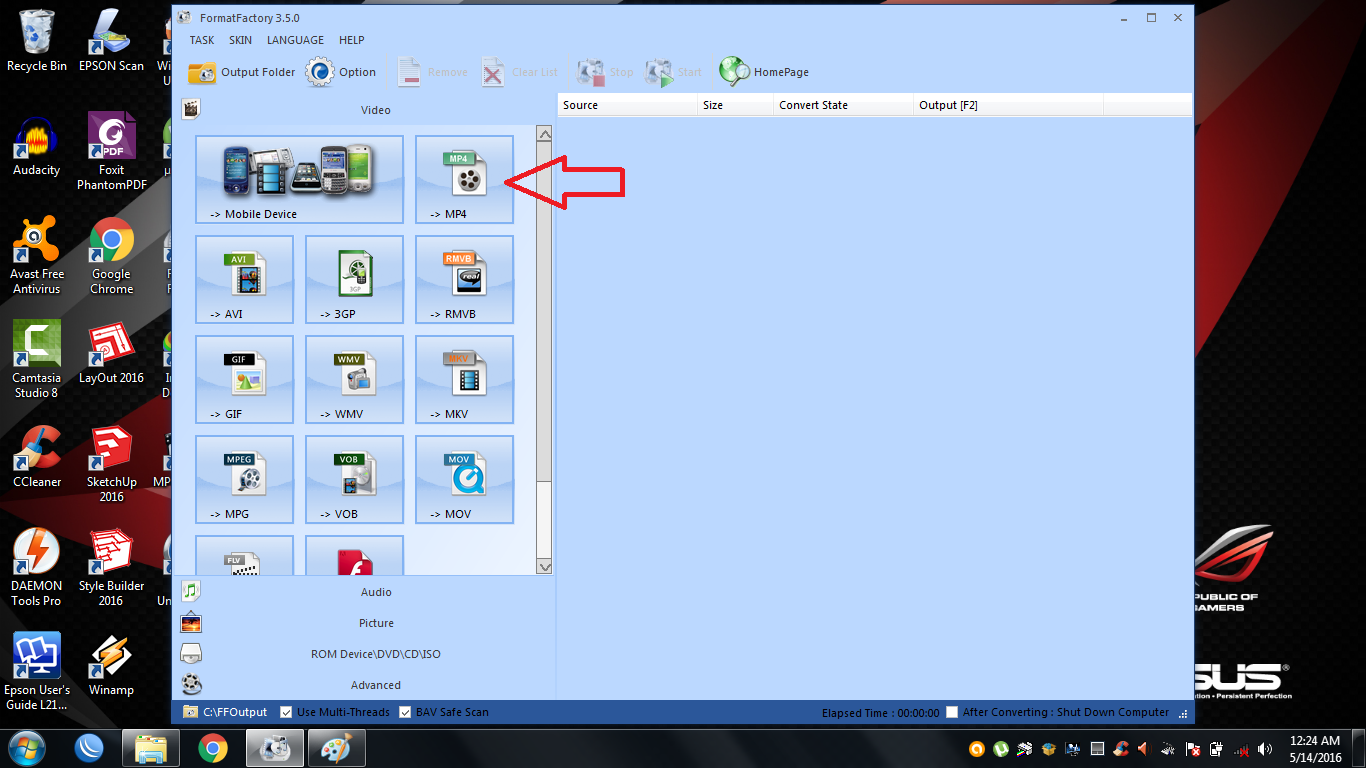1366x768 pixels.
Task: Select the Camtasia Studio 8 shortcut
Action: point(37,360)
